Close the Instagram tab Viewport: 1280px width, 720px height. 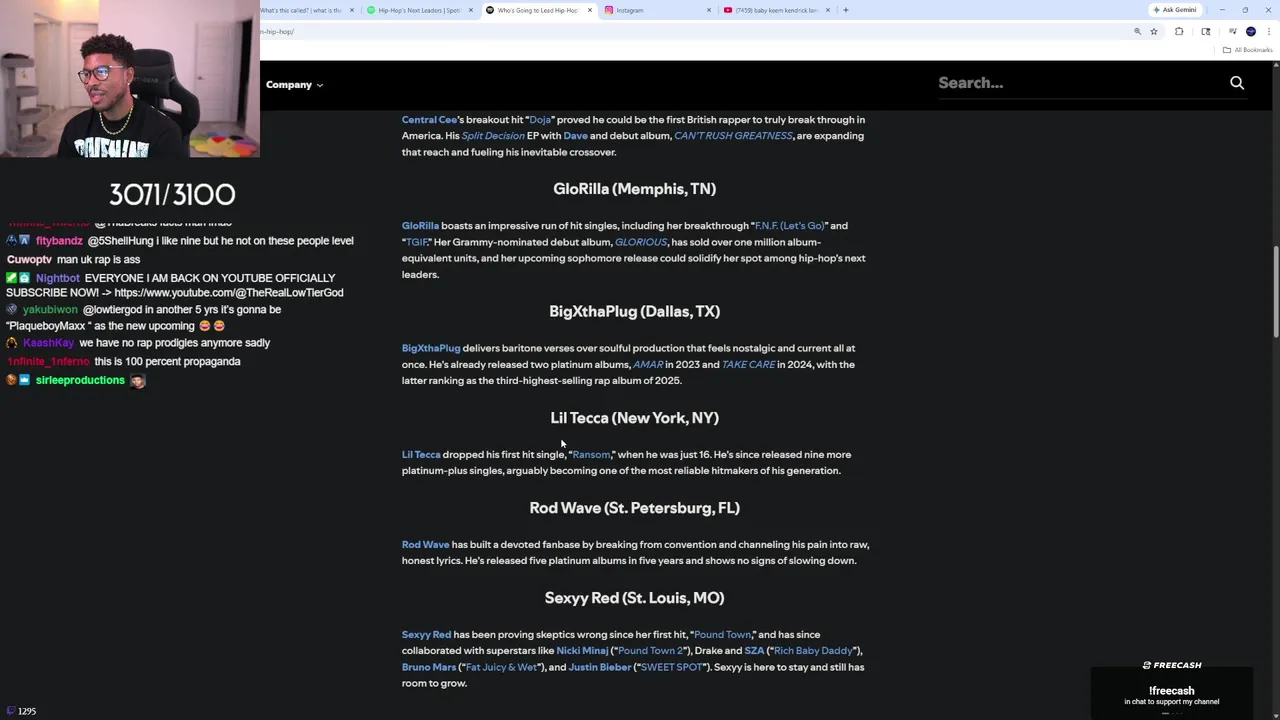pos(709,10)
